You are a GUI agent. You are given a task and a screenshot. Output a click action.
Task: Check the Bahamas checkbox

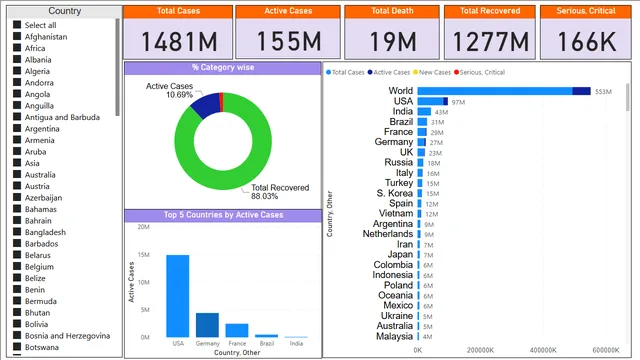tap(17, 209)
